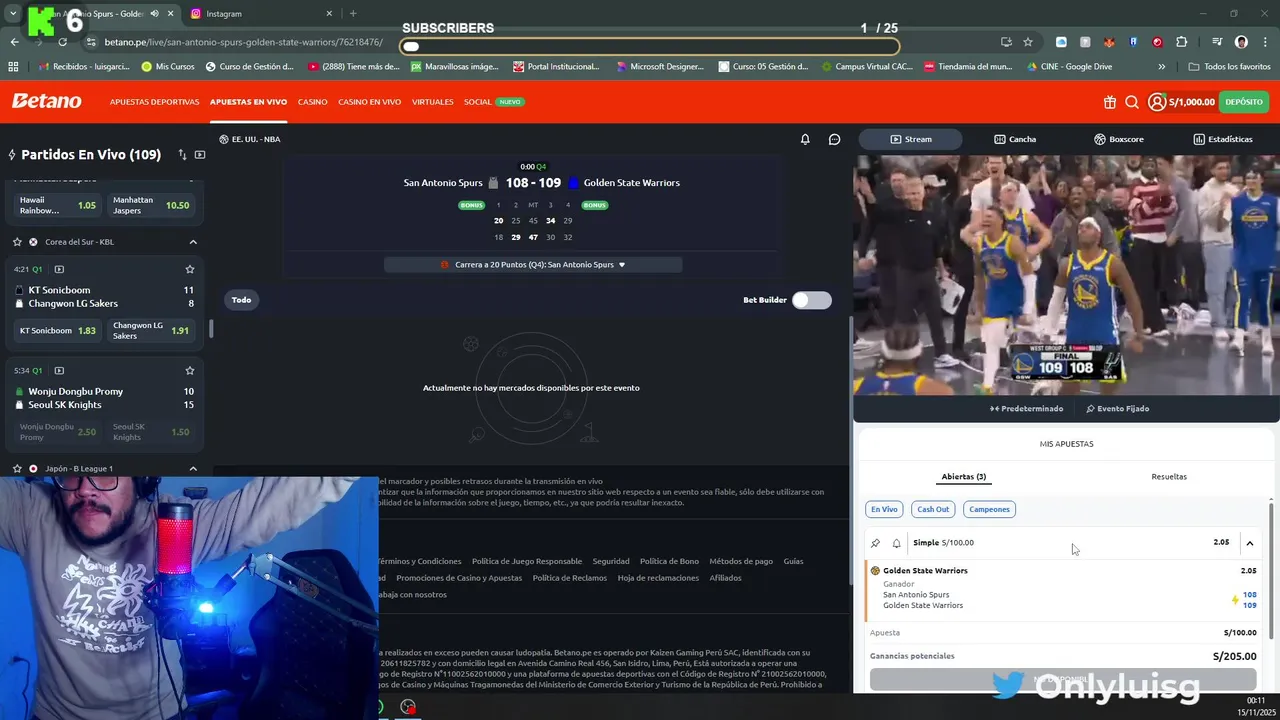This screenshot has height=720, width=1280.
Task: Open the chat bubble icon beside the notification bell
Action: click(x=835, y=139)
